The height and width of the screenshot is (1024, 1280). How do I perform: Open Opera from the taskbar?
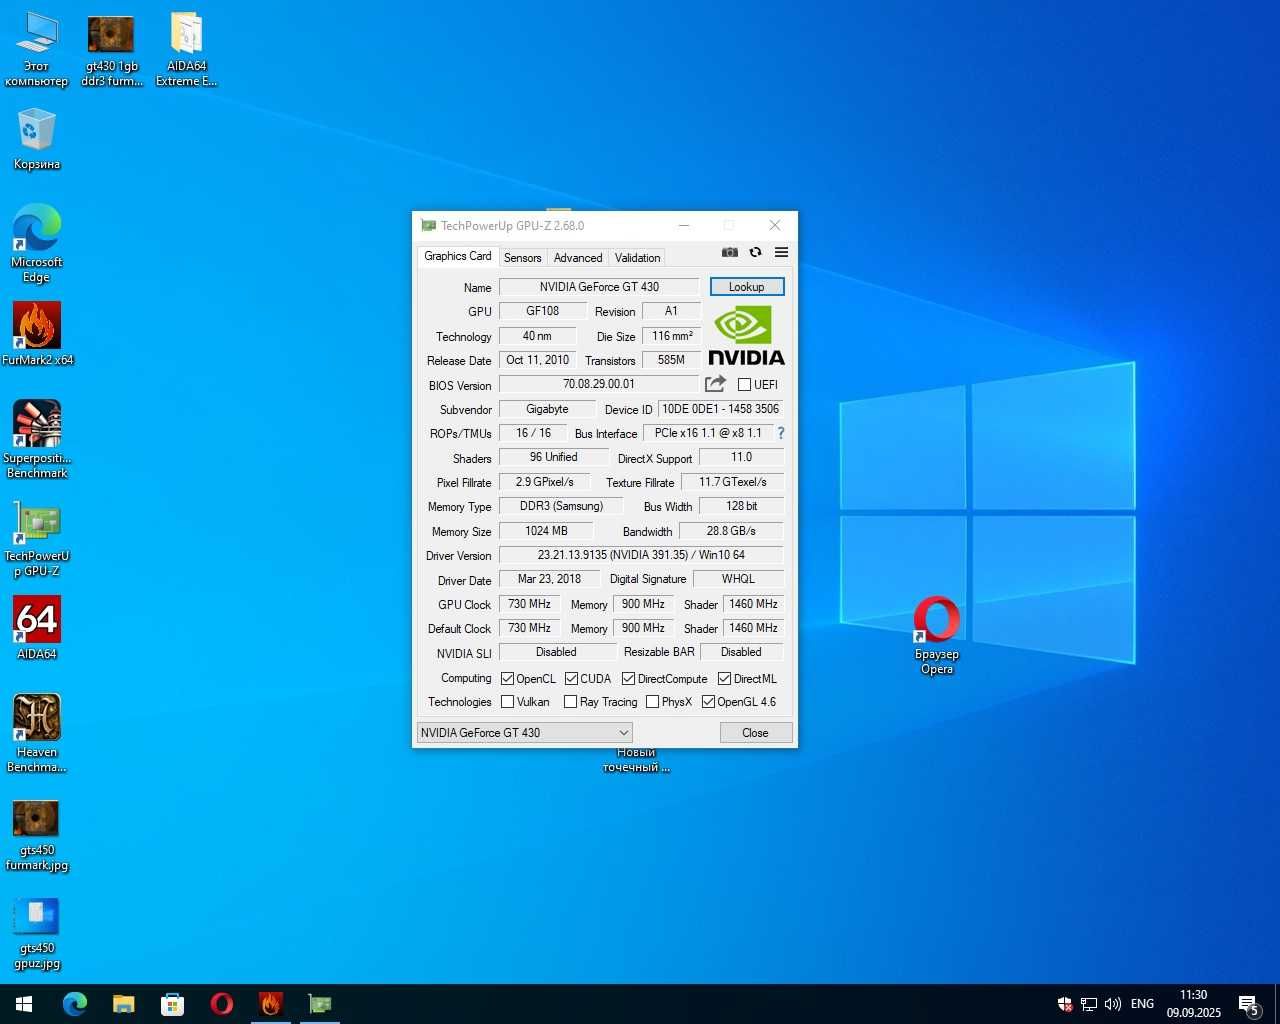coord(222,1004)
